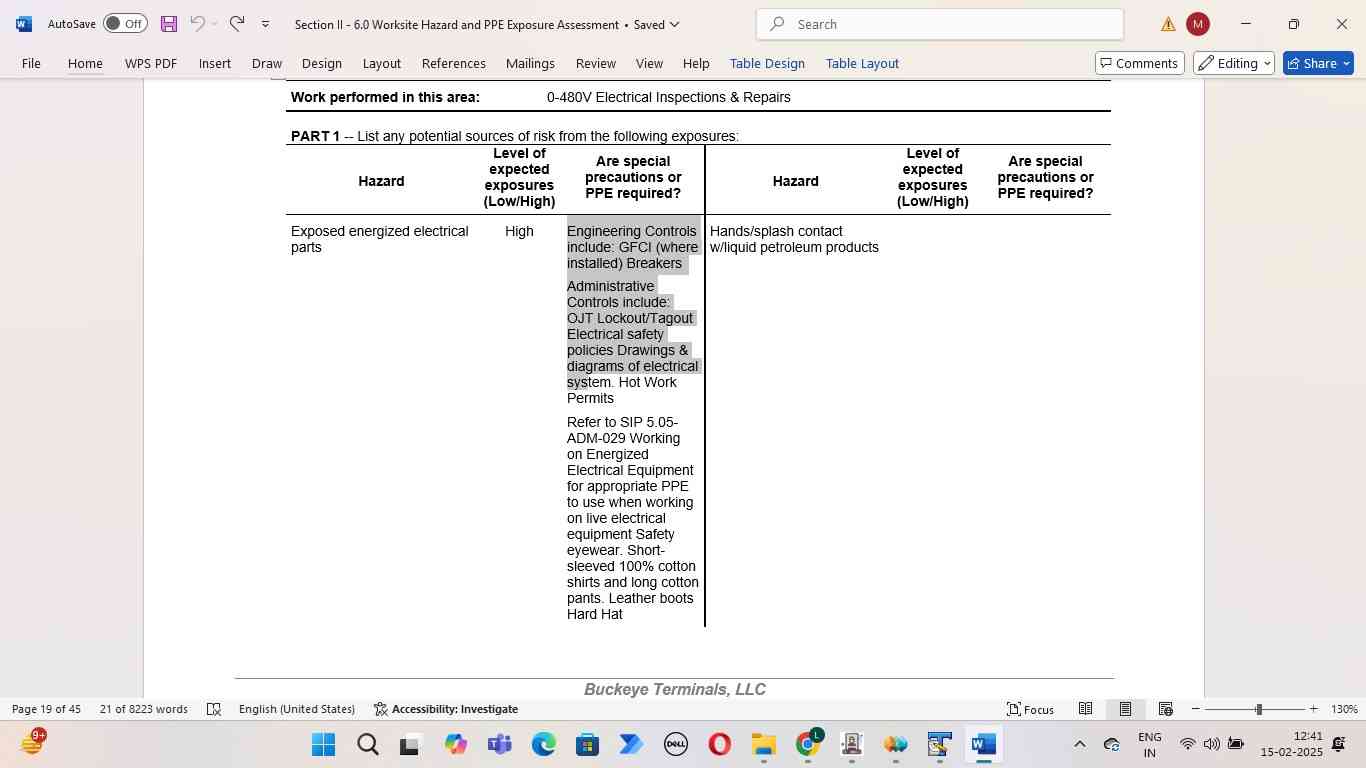Click the Undo arrow icon
This screenshot has width=1366, height=768.
[x=198, y=24]
